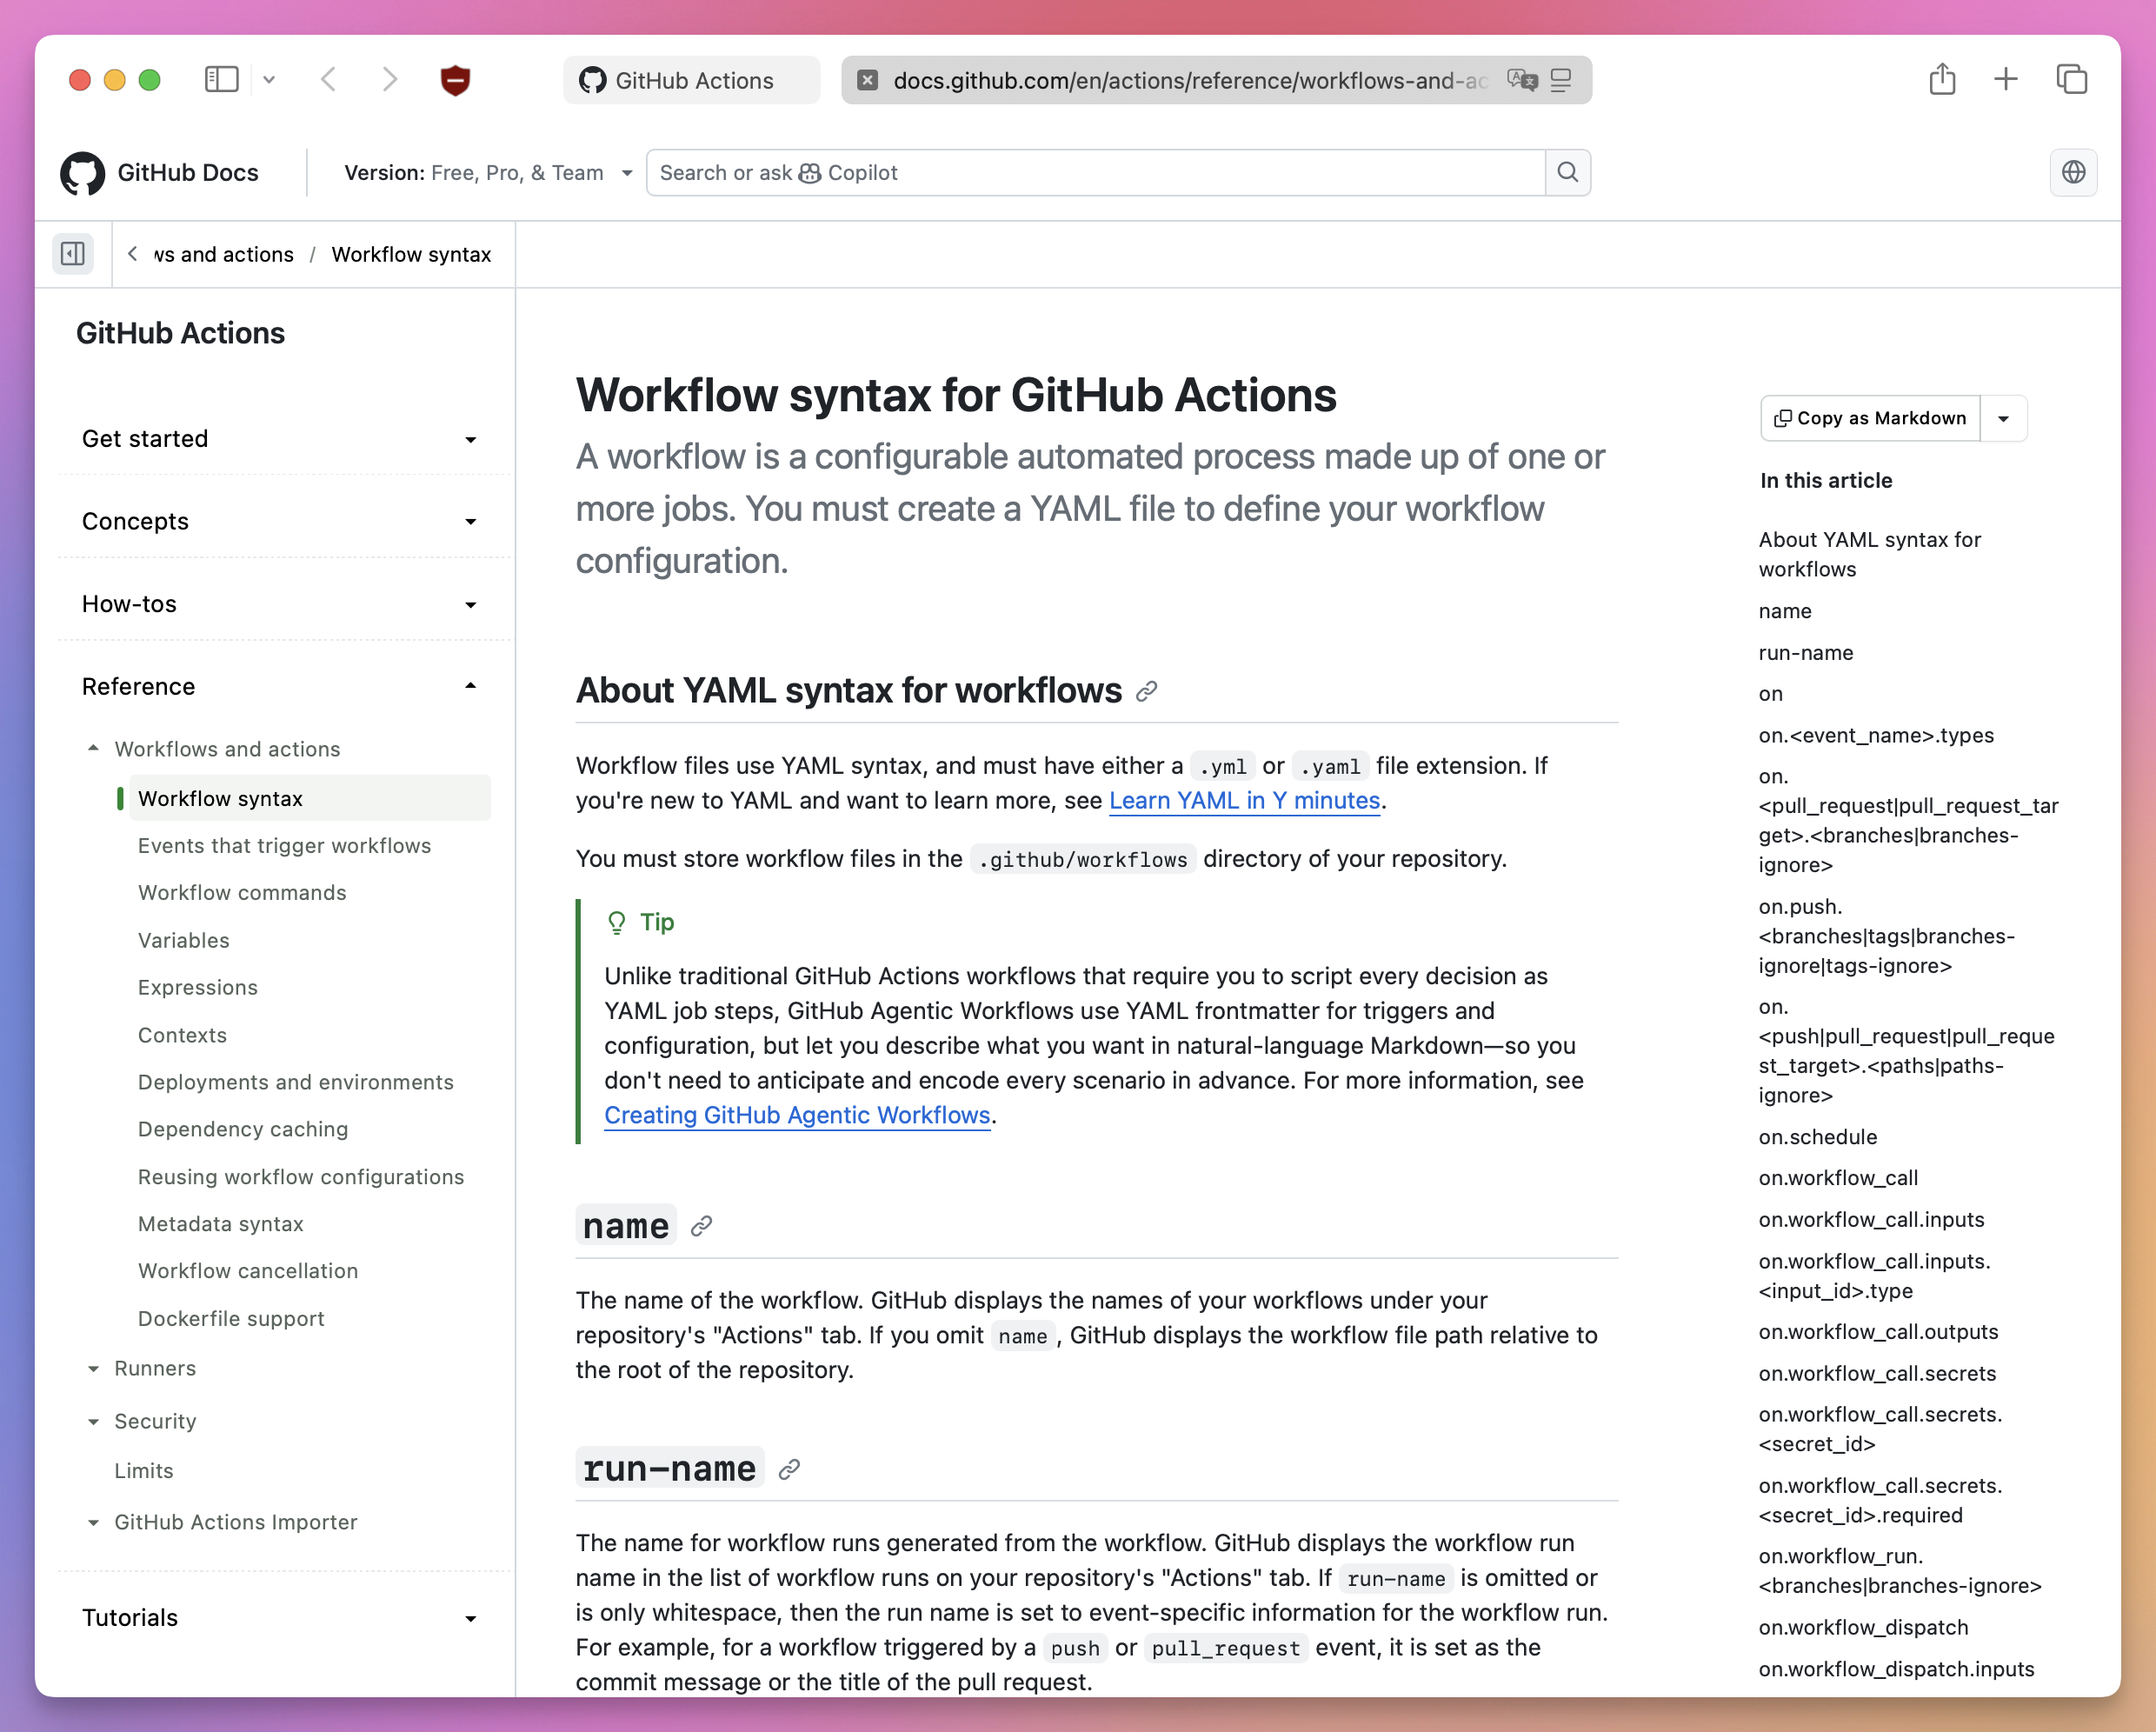Collapse the docs sidebar panel icon

(x=73, y=254)
